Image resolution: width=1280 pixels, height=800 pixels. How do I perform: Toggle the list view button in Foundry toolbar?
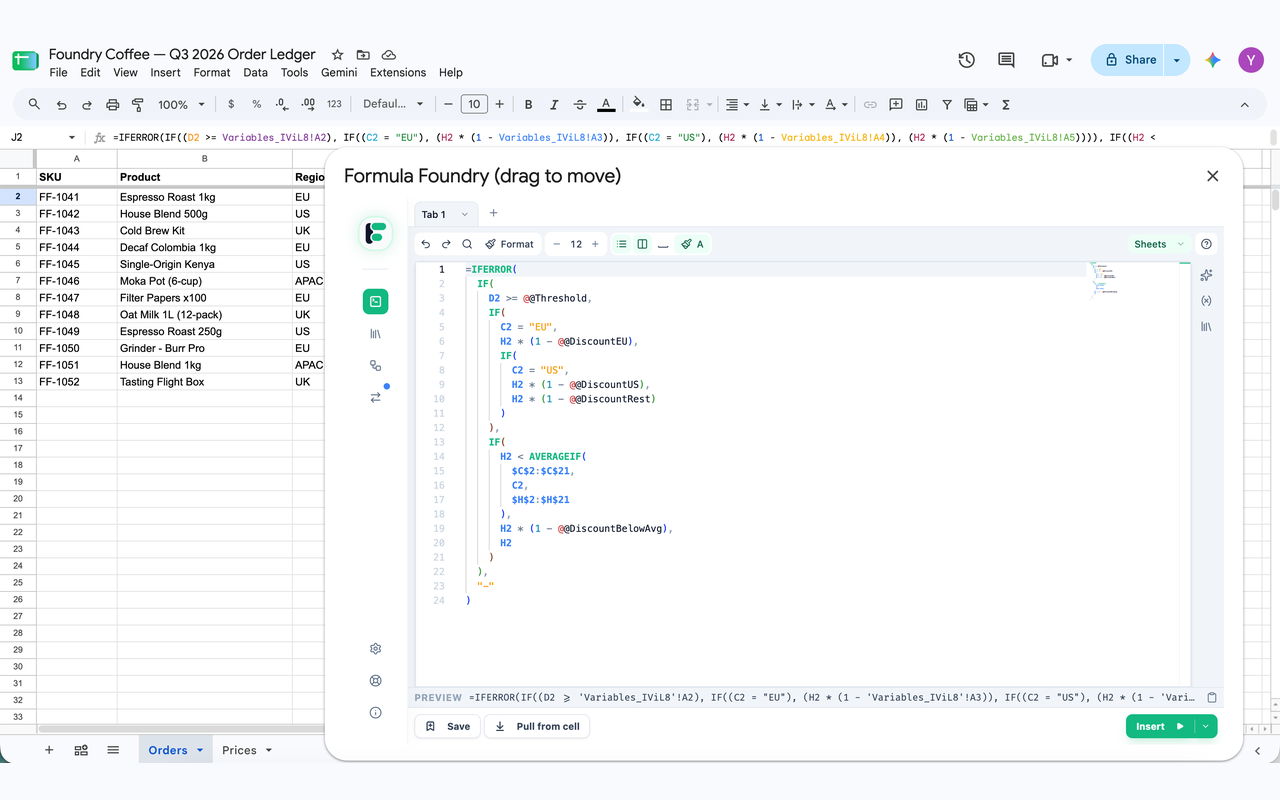coord(621,244)
